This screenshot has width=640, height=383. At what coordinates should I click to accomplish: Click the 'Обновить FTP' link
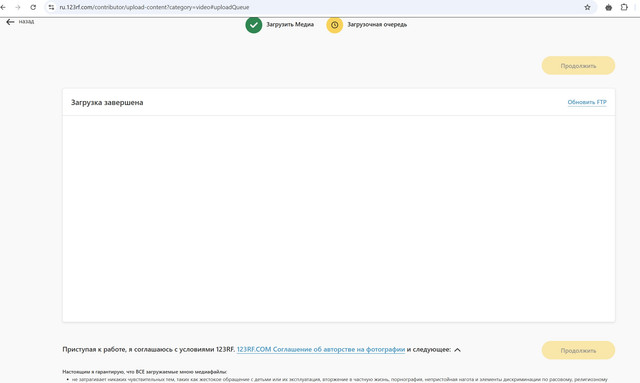tap(587, 102)
